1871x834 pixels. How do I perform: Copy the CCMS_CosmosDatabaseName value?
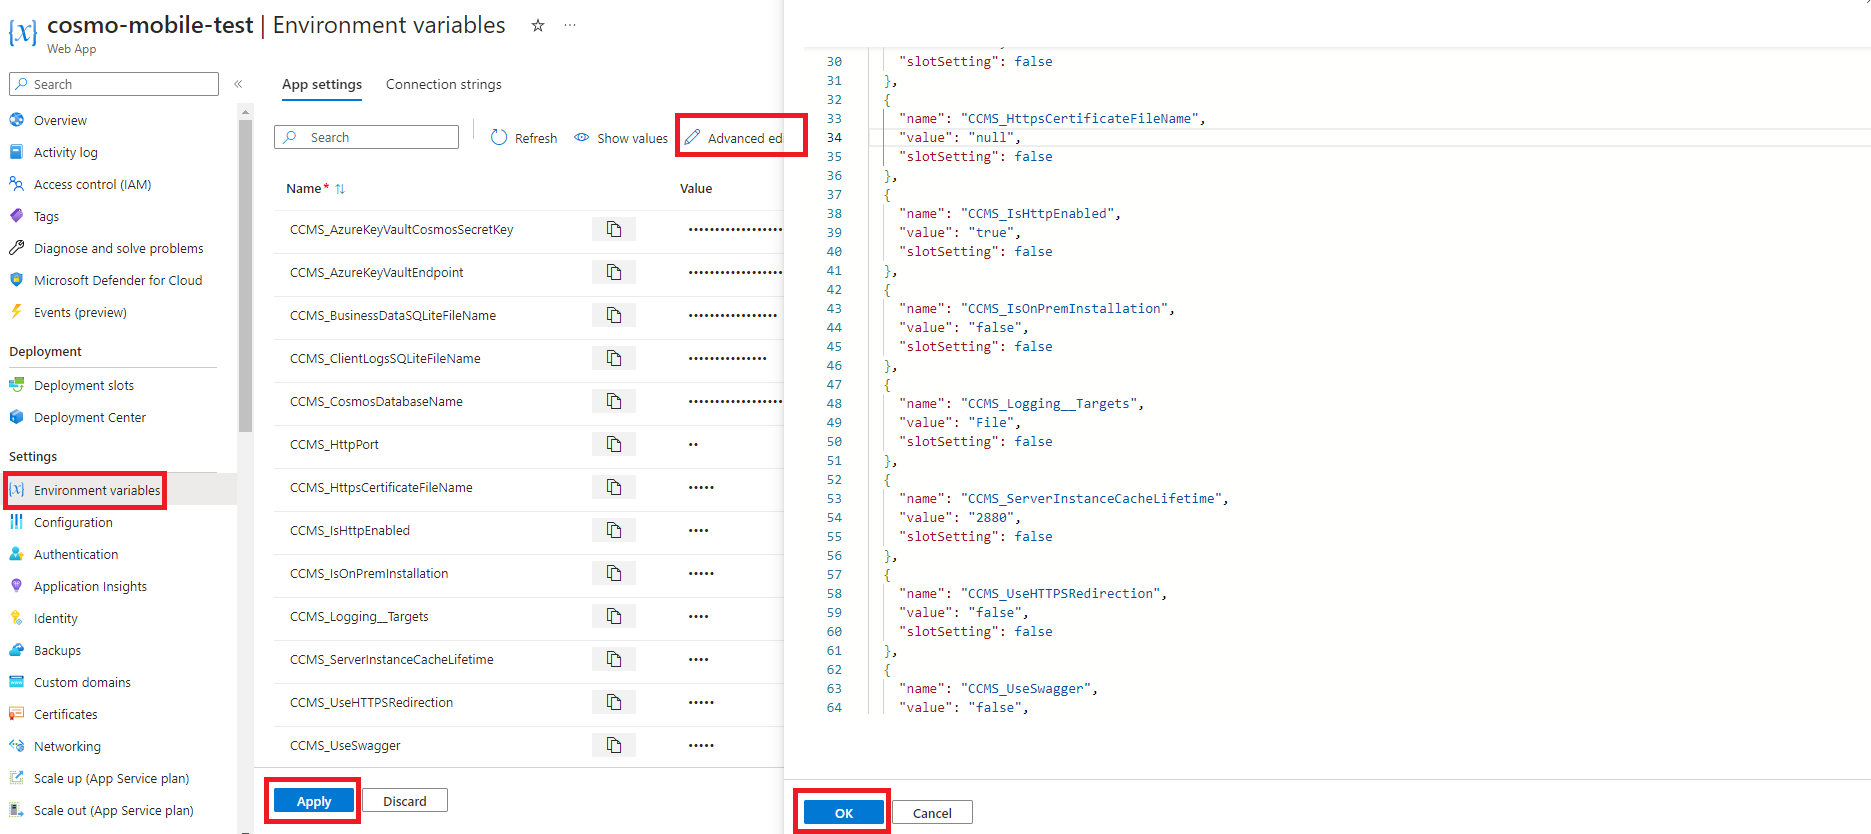(614, 401)
